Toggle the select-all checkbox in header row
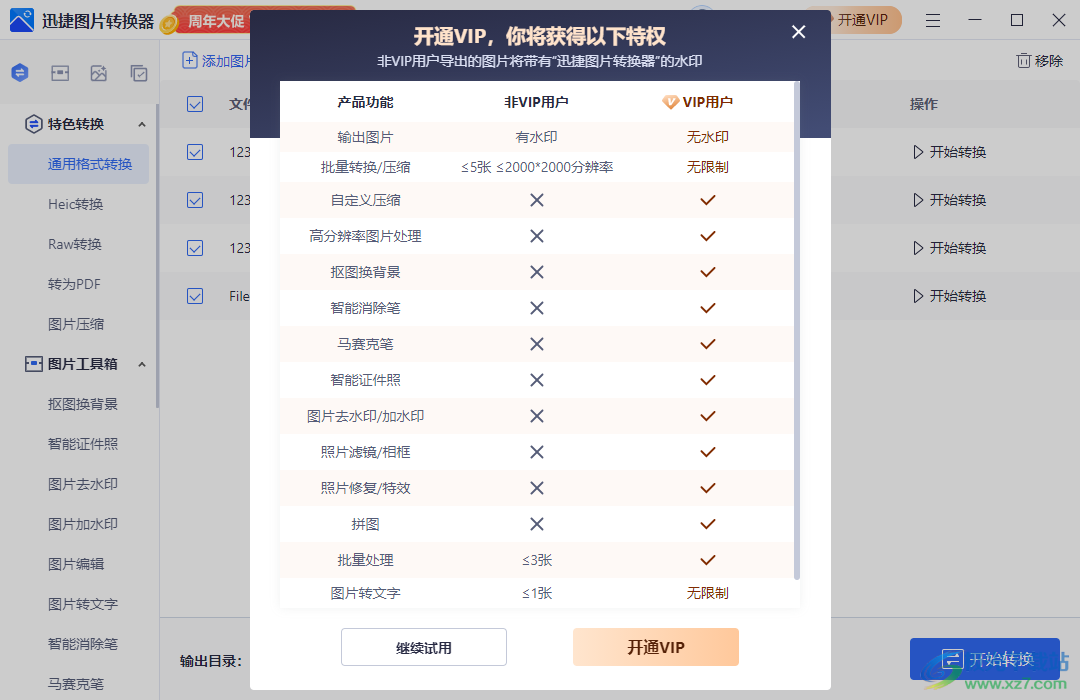Screen dimensions: 1080x700 195,104
